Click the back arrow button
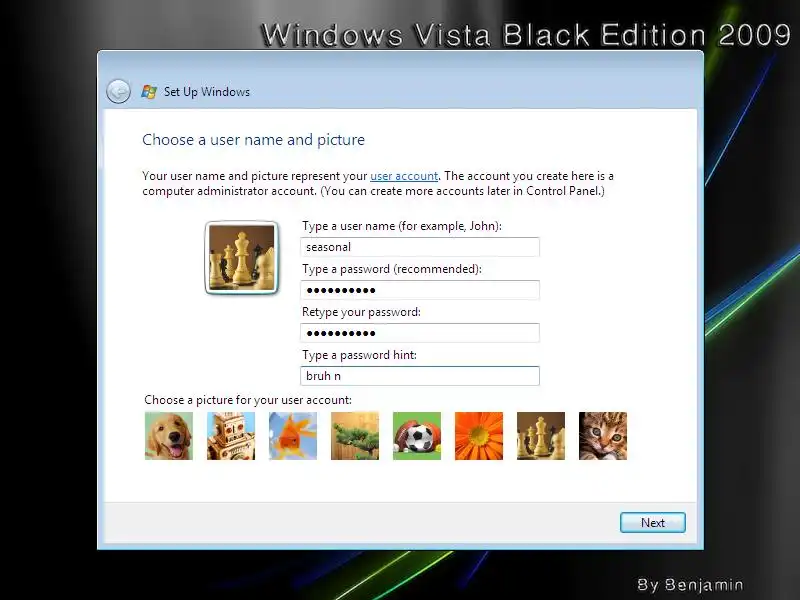 click(118, 92)
